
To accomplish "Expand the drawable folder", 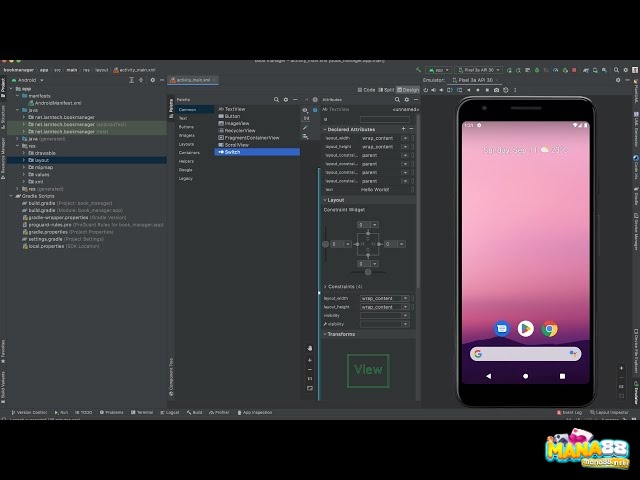I will click(x=24, y=153).
